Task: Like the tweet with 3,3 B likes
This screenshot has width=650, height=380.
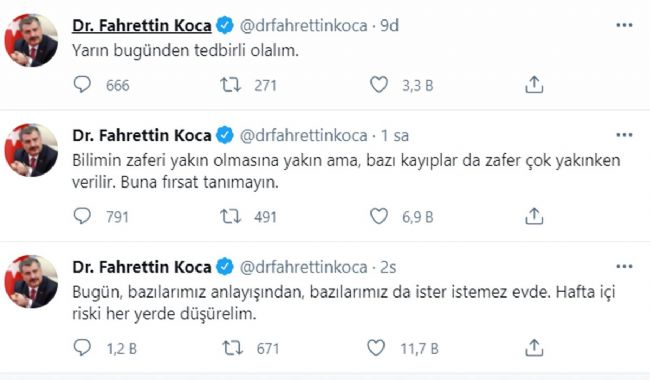Action: click(x=378, y=85)
